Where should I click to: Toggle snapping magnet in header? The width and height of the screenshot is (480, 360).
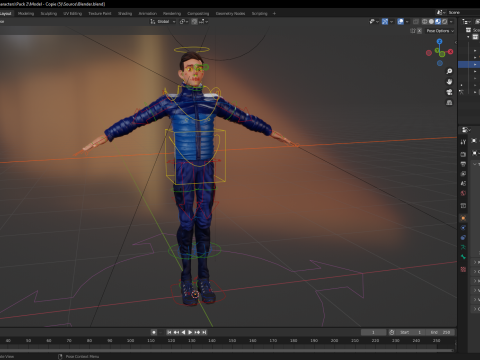194,22
